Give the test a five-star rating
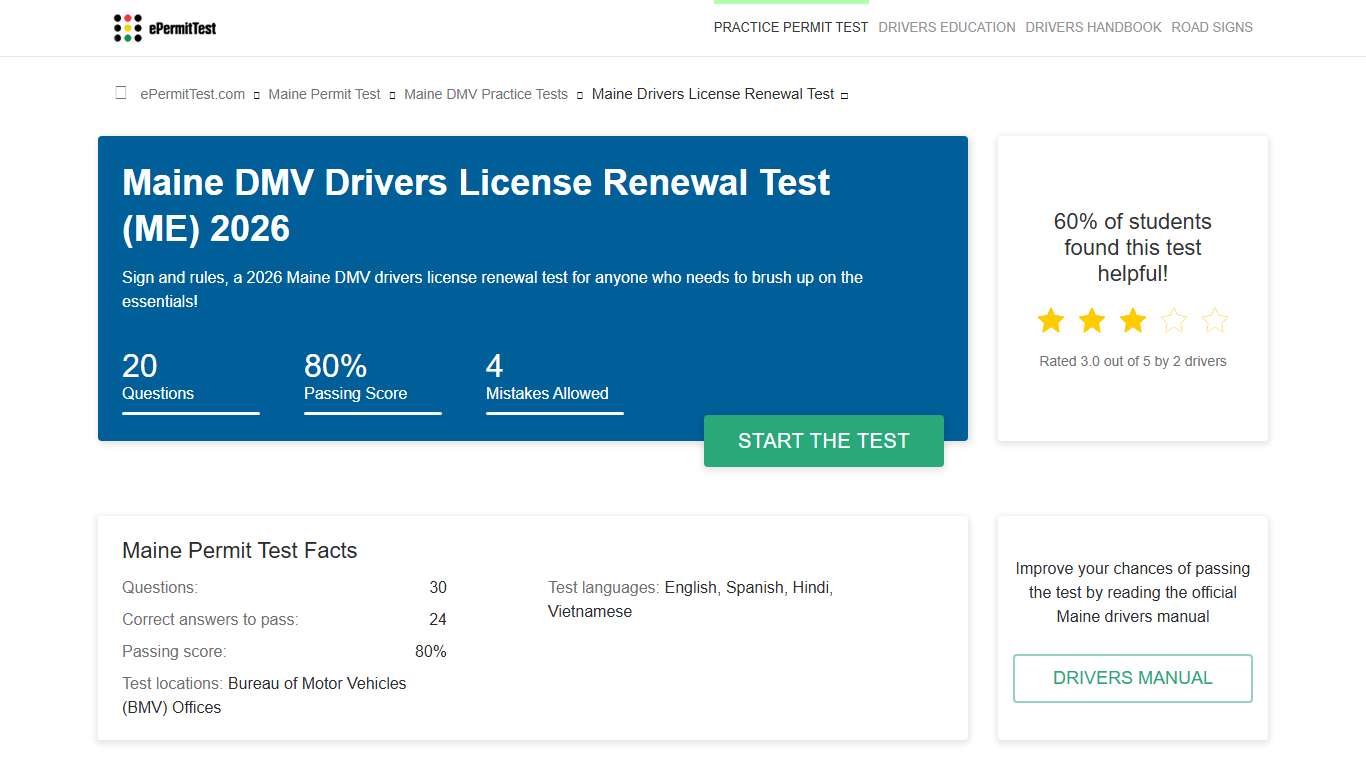The height and width of the screenshot is (768, 1366). (1214, 320)
